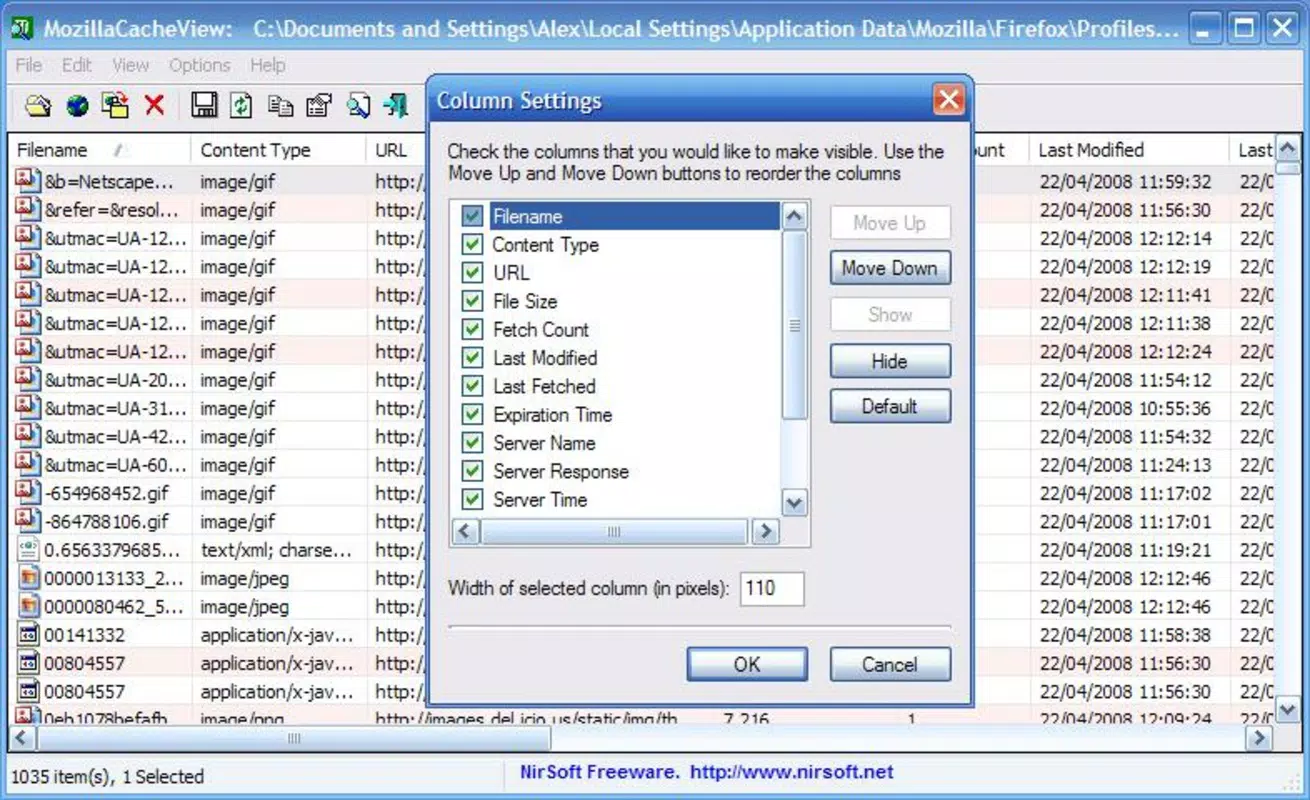Click the column list scroll up arrow
The height and width of the screenshot is (800, 1310).
(794, 216)
